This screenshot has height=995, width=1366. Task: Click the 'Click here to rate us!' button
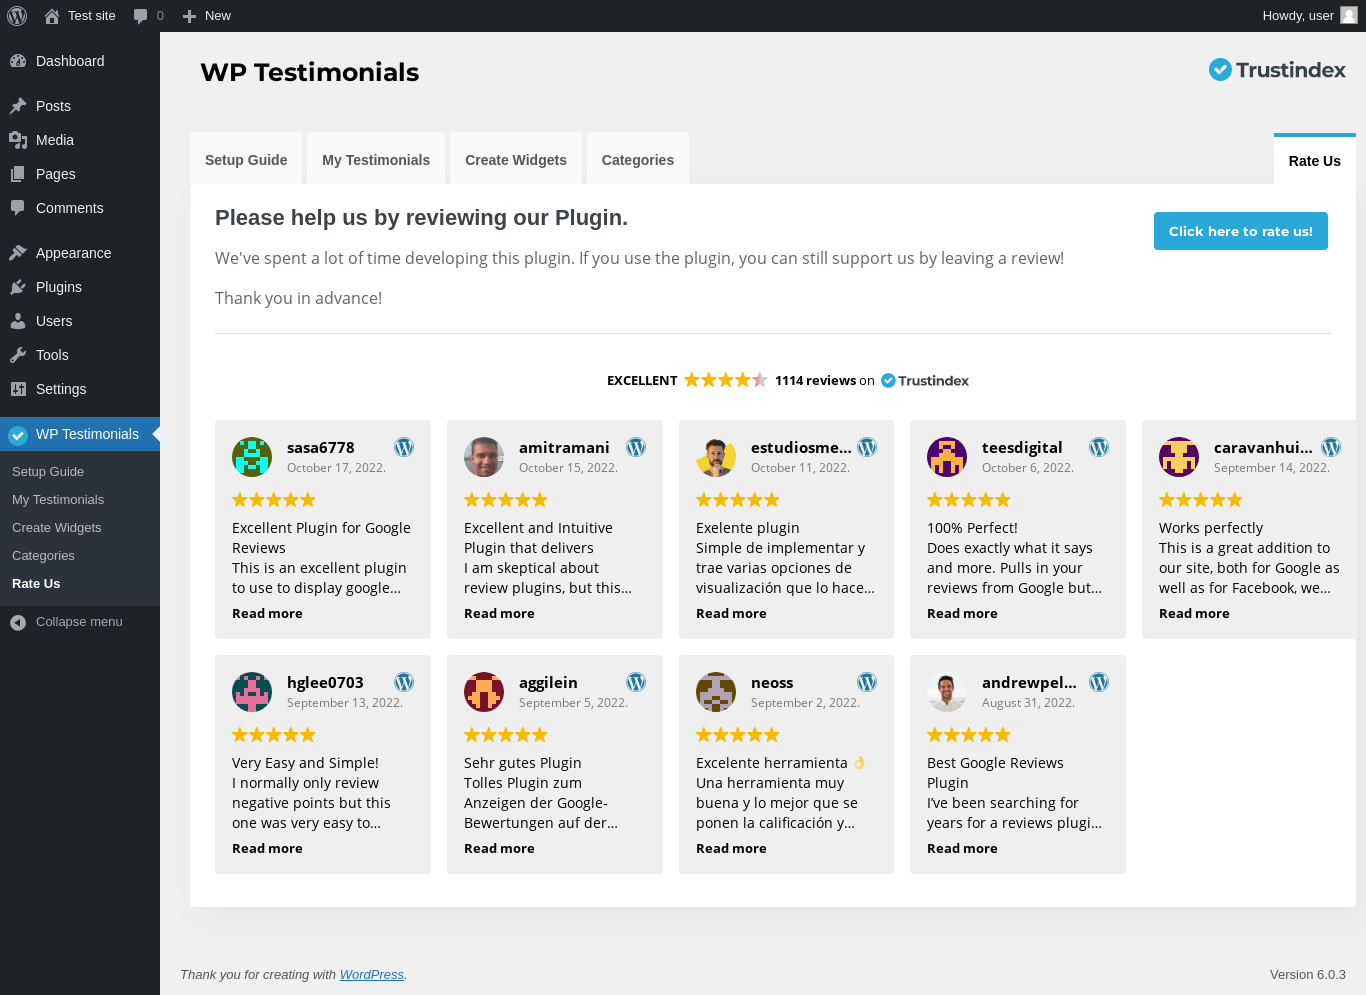click(x=1241, y=231)
